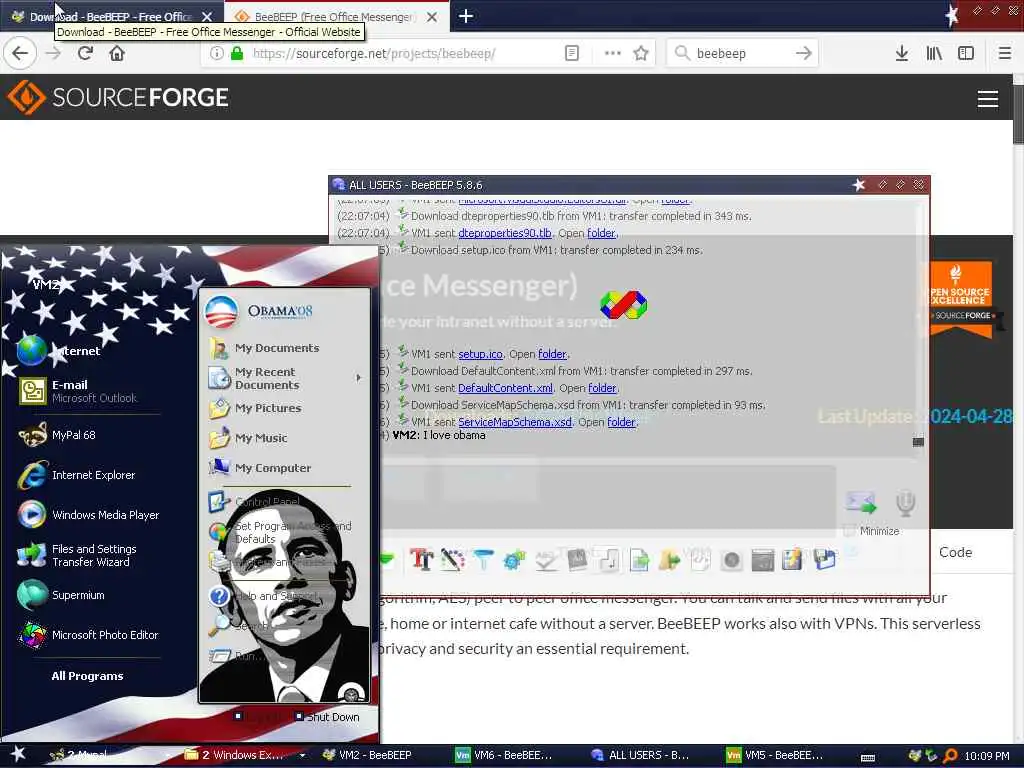Viewport: 1024px width, 768px height.
Task: Launch Supermium from Start menu
Action: (77, 595)
